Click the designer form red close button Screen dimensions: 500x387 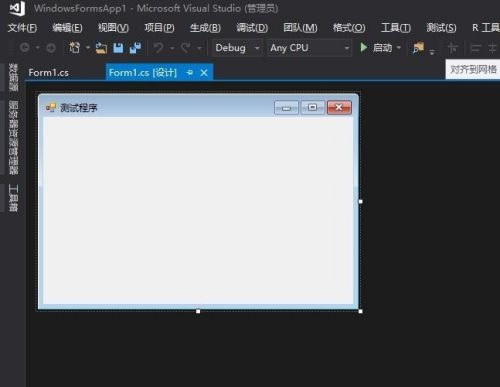click(x=339, y=107)
